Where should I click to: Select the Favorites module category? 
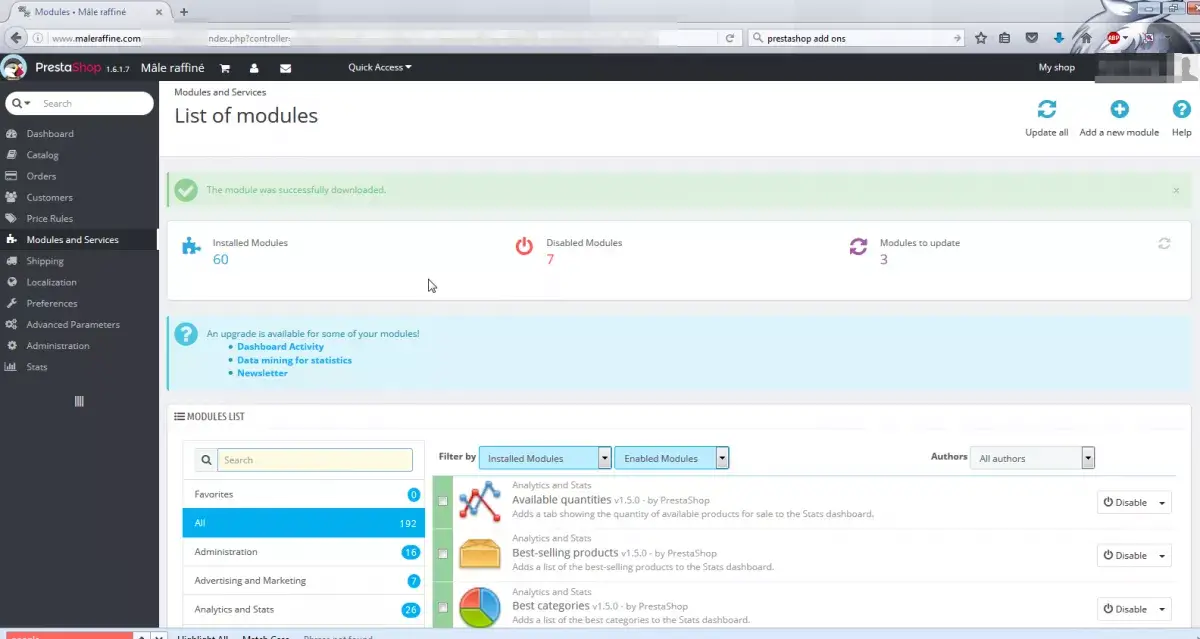pos(304,494)
